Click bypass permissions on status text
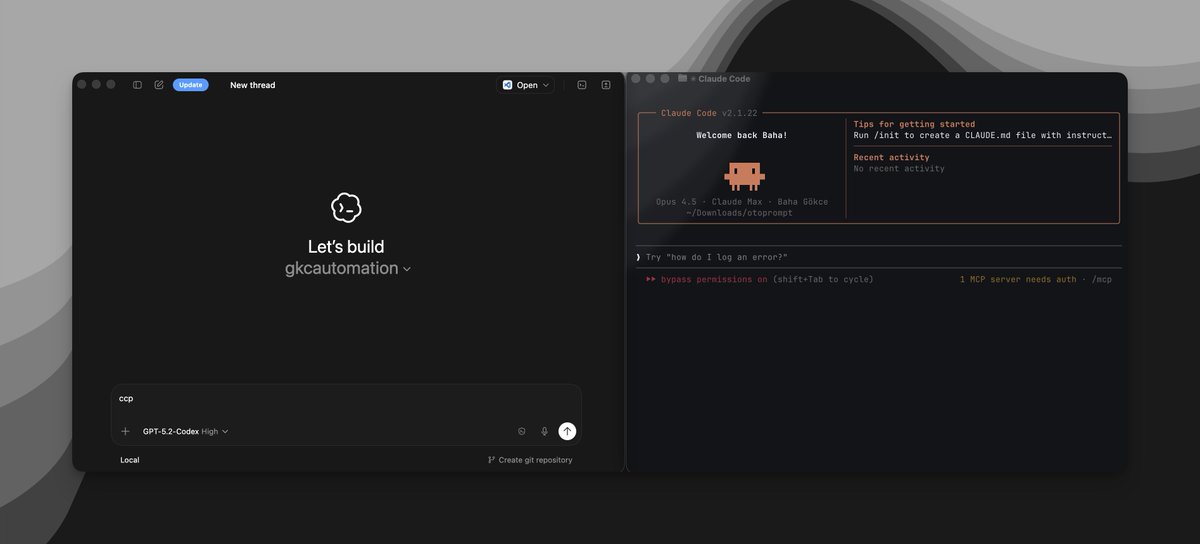 [714, 279]
